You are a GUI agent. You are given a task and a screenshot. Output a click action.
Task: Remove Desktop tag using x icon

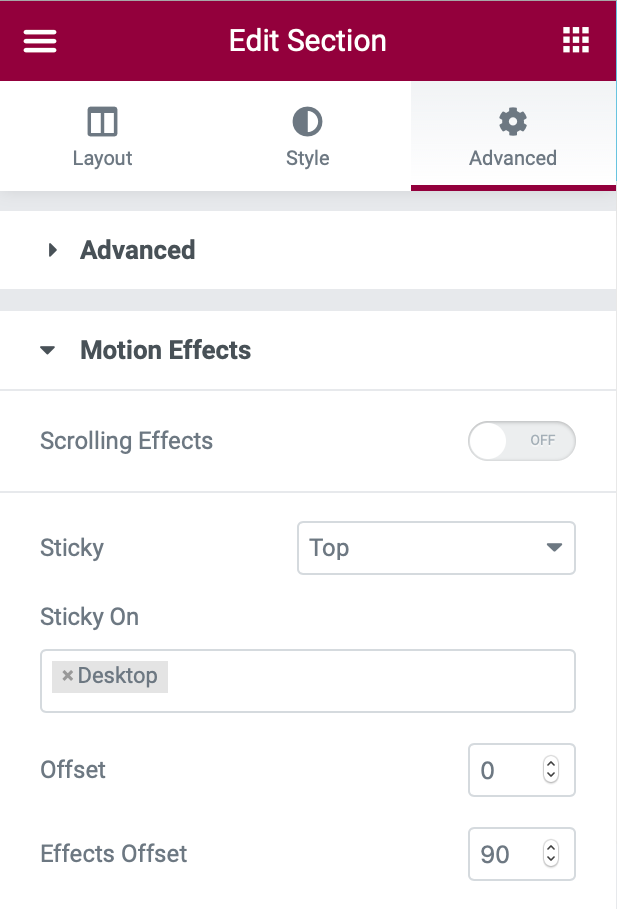click(x=68, y=676)
